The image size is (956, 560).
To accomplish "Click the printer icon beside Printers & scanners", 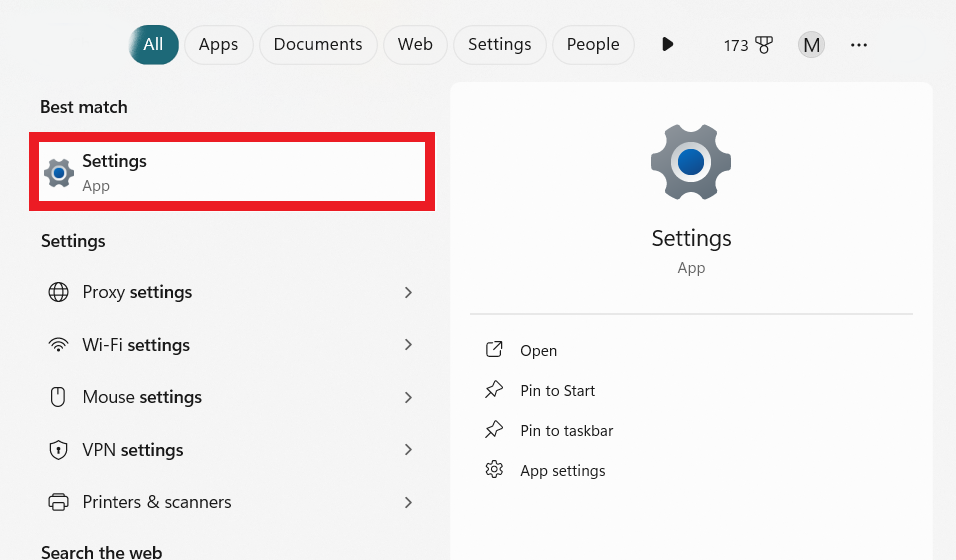I will 59,502.
